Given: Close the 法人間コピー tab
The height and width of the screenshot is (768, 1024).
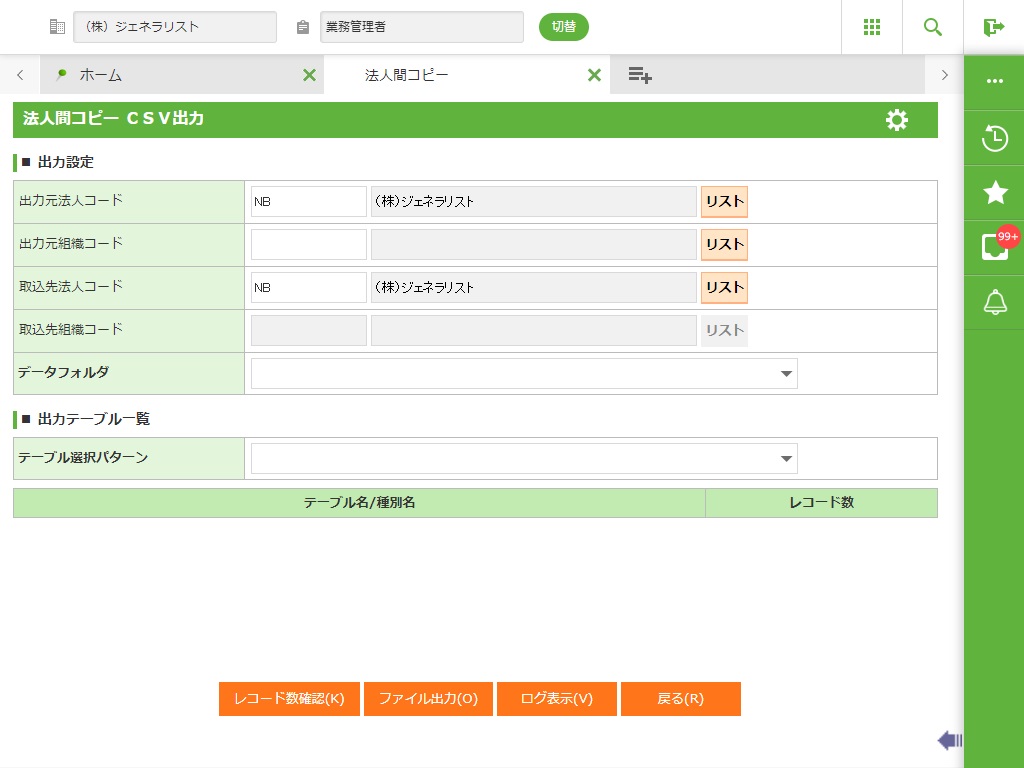Looking at the screenshot, I should (594, 75).
